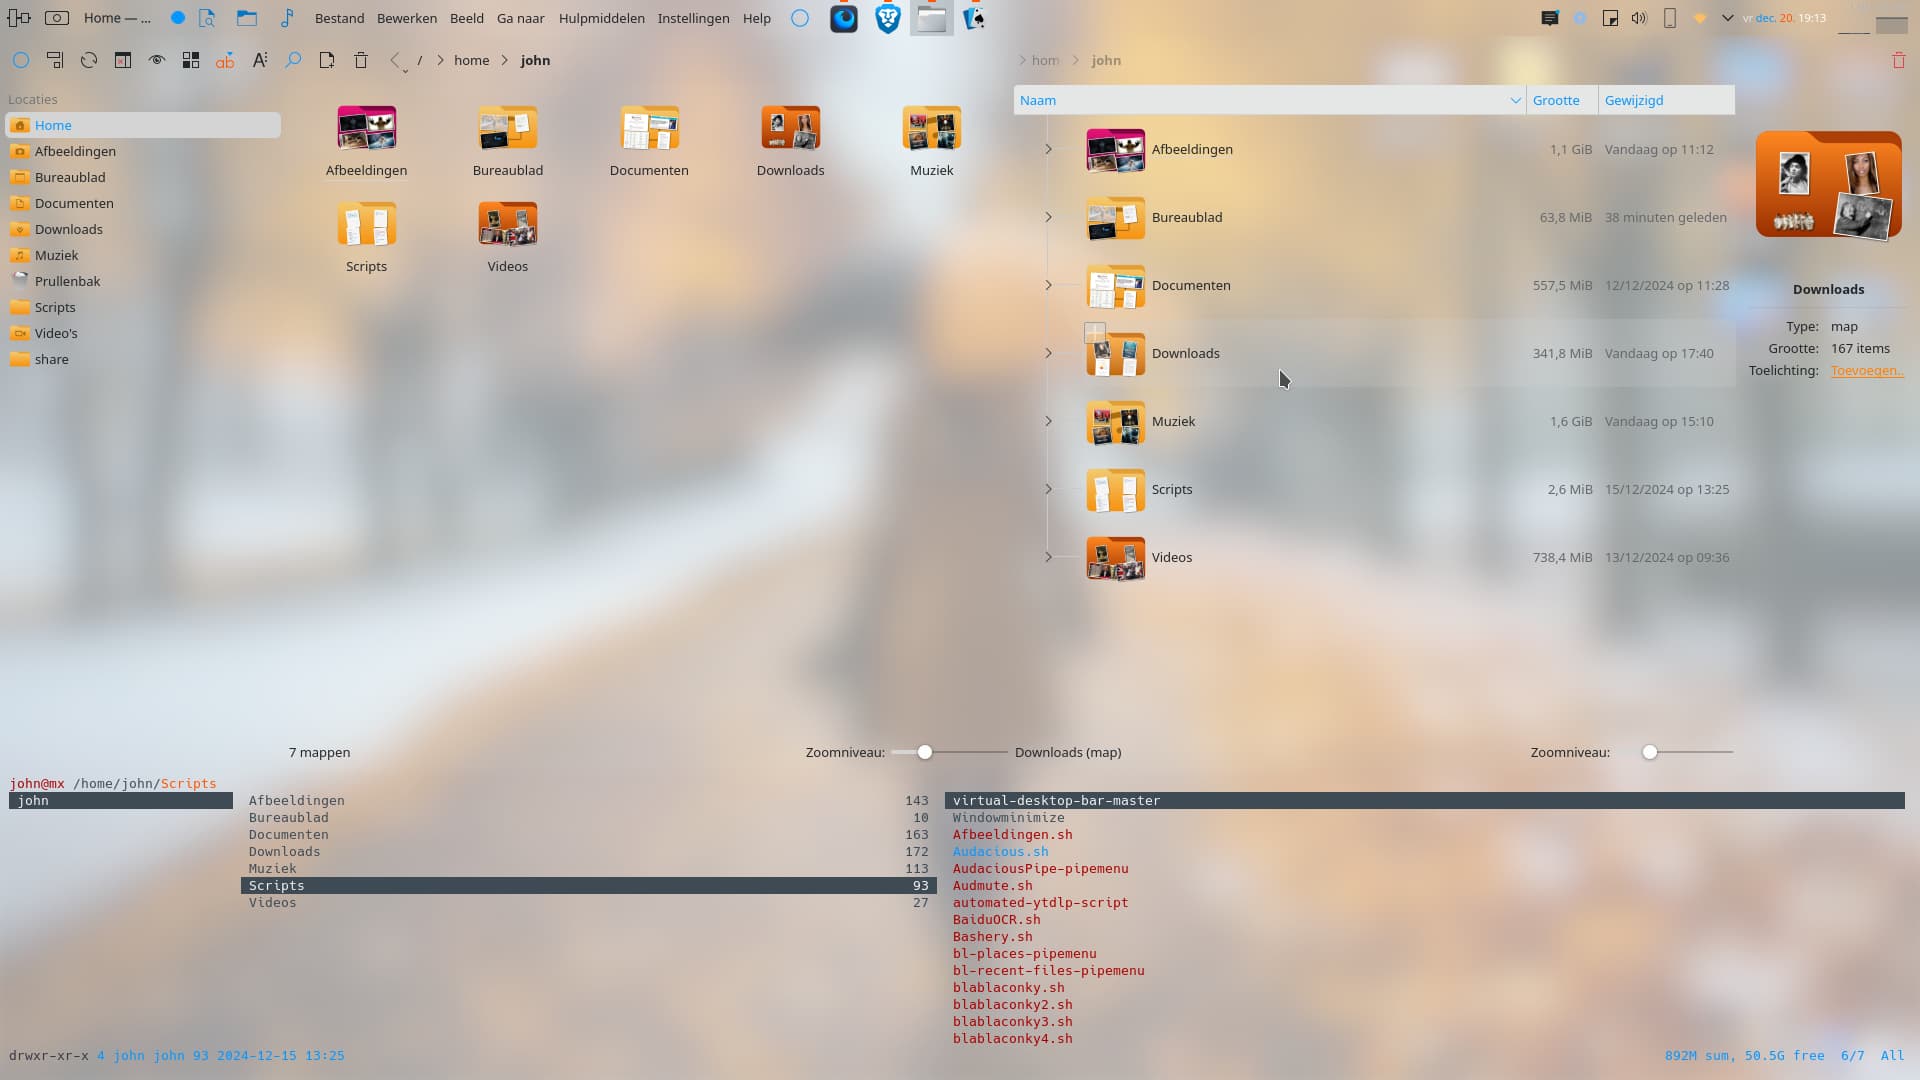
Task: Click 'john' in right pane breadcrumb
Action: [1106, 60]
